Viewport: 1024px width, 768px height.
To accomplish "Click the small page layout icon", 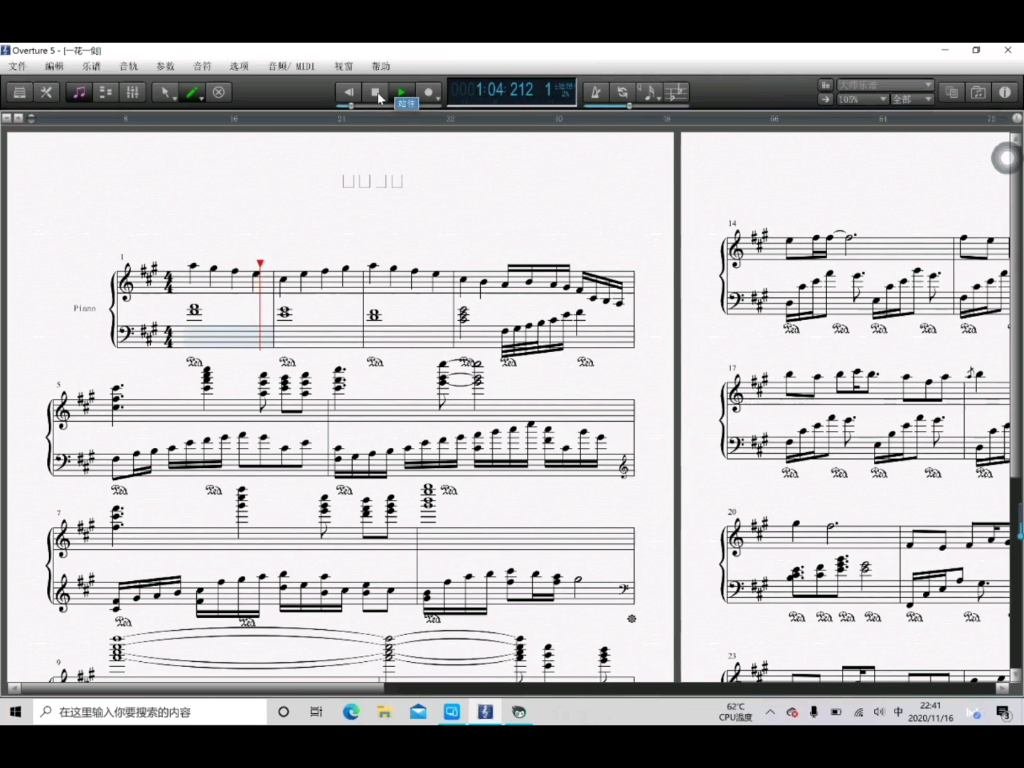I will [825, 85].
